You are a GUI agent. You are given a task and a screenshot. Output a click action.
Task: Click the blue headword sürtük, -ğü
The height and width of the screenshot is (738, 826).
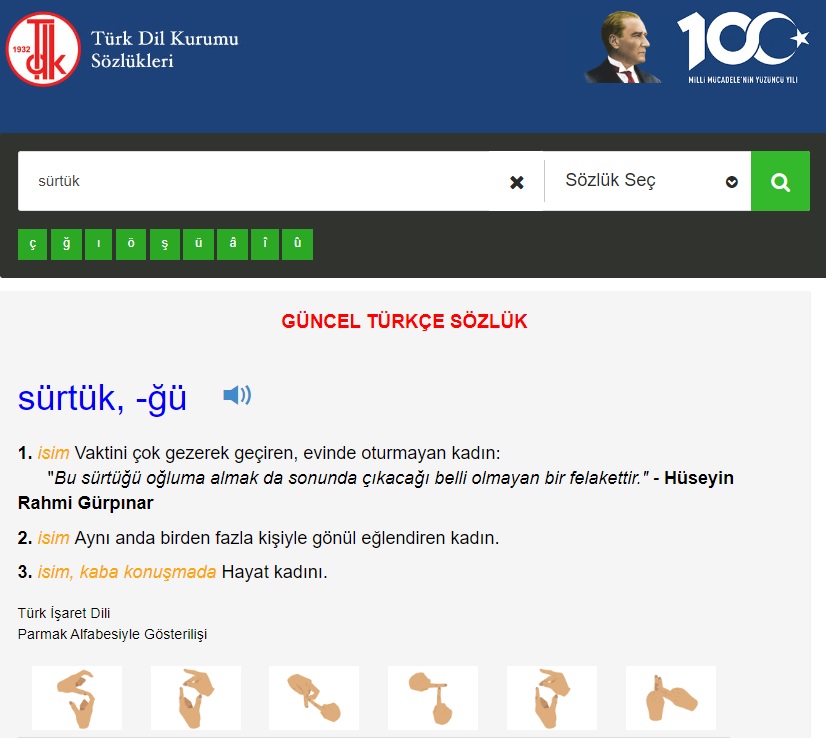click(x=102, y=397)
